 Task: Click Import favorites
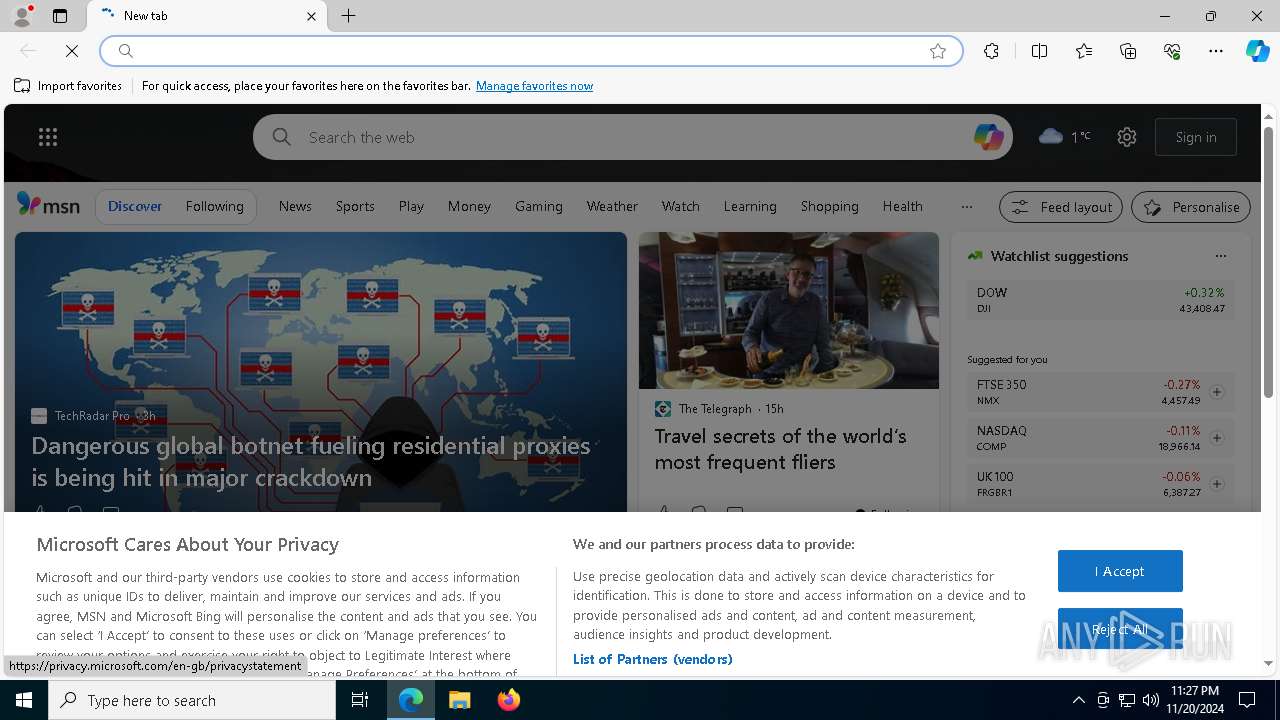point(68,86)
